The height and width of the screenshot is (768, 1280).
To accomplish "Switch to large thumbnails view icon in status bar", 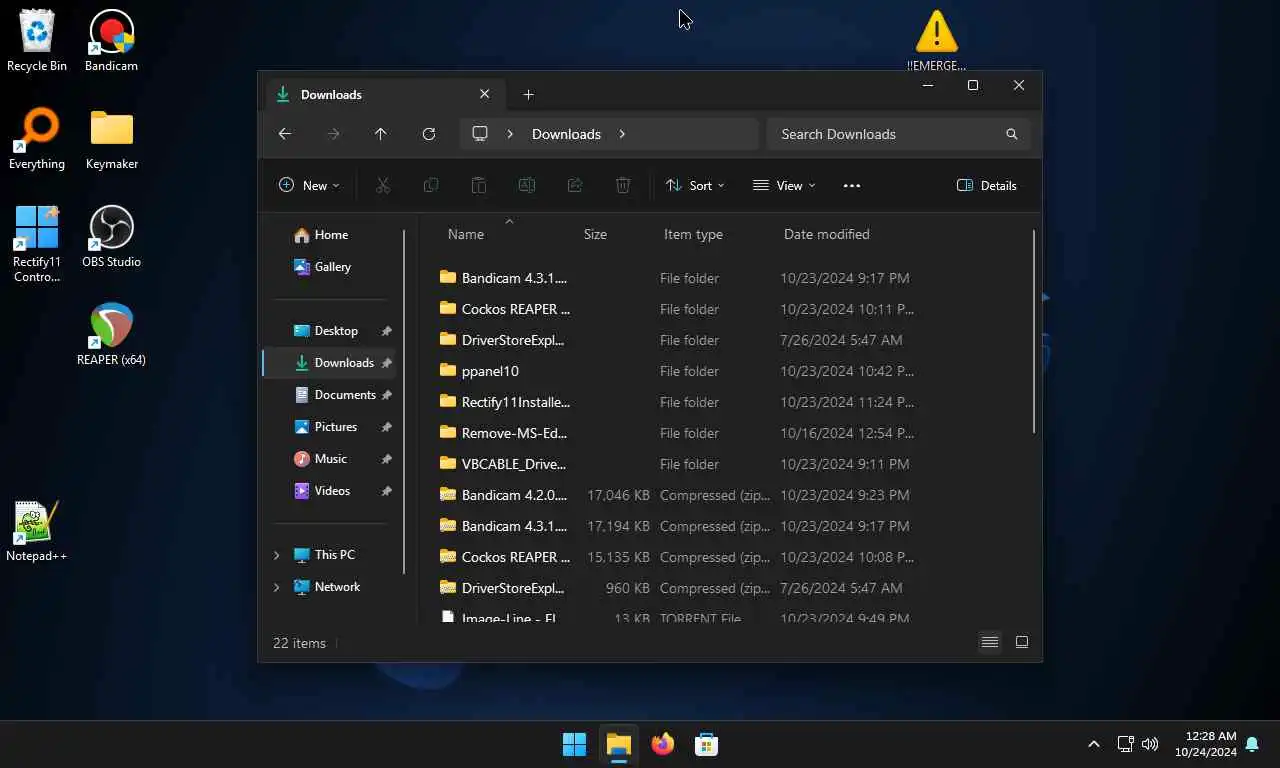I will click(x=1022, y=643).
